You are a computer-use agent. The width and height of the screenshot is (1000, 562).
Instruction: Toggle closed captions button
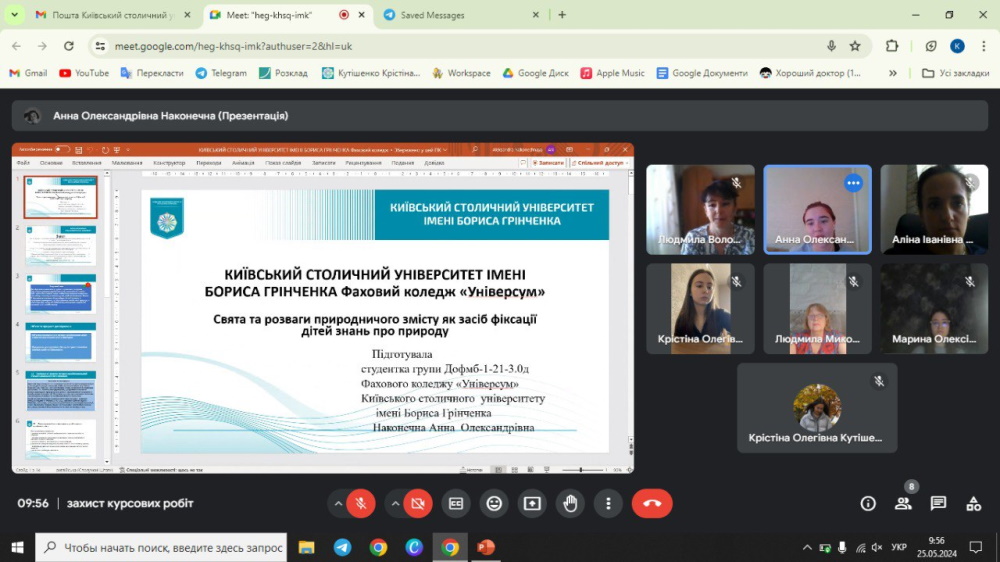coord(456,503)
